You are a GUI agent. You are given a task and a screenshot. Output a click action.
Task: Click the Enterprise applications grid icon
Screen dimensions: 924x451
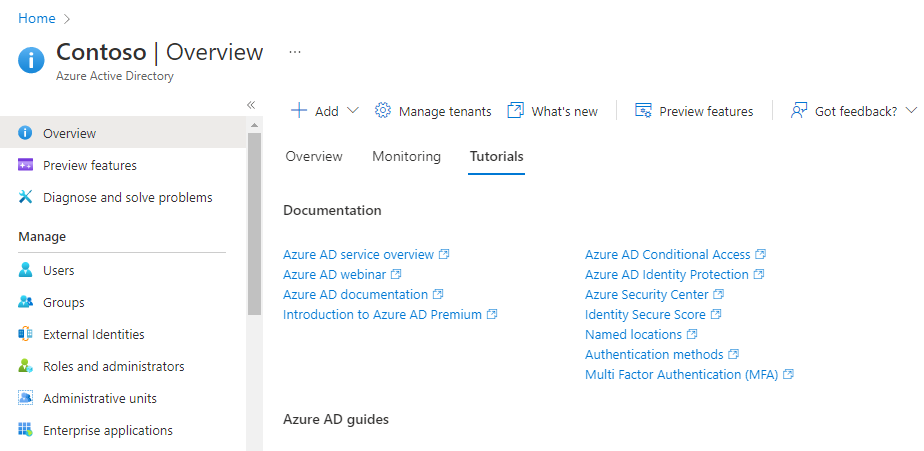26,431
